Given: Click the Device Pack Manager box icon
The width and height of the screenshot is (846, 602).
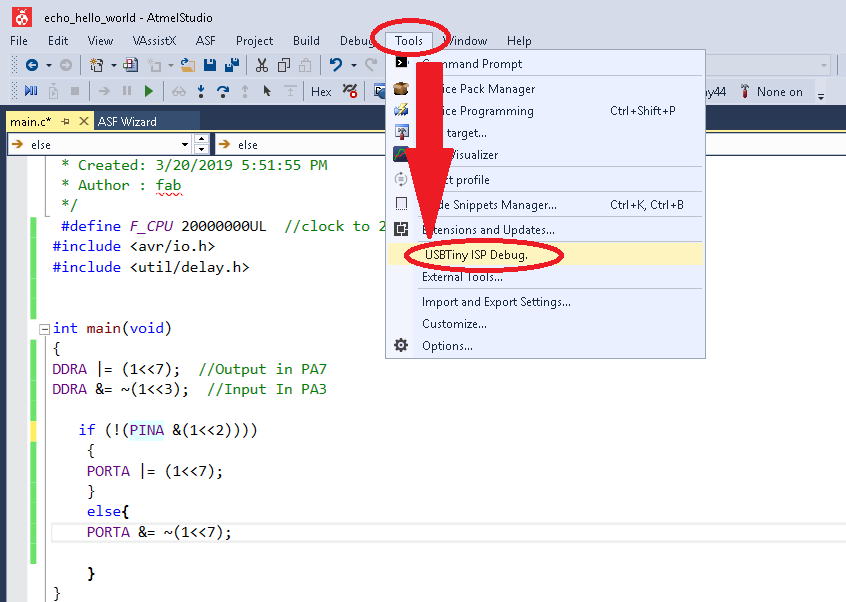Looking at the screenshot, I should pyautogui.click(x=401, y=88).
